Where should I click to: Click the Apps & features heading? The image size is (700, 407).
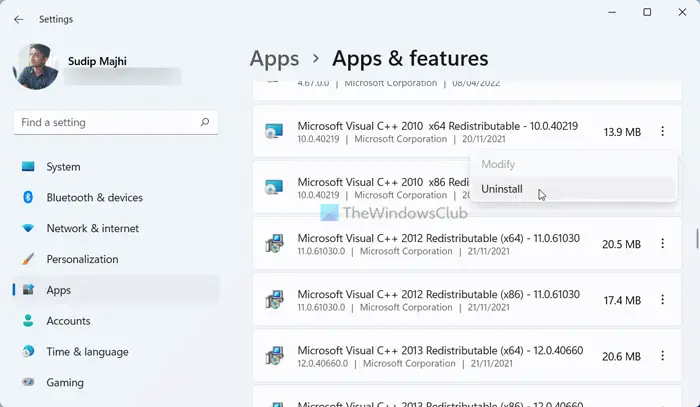410,58
